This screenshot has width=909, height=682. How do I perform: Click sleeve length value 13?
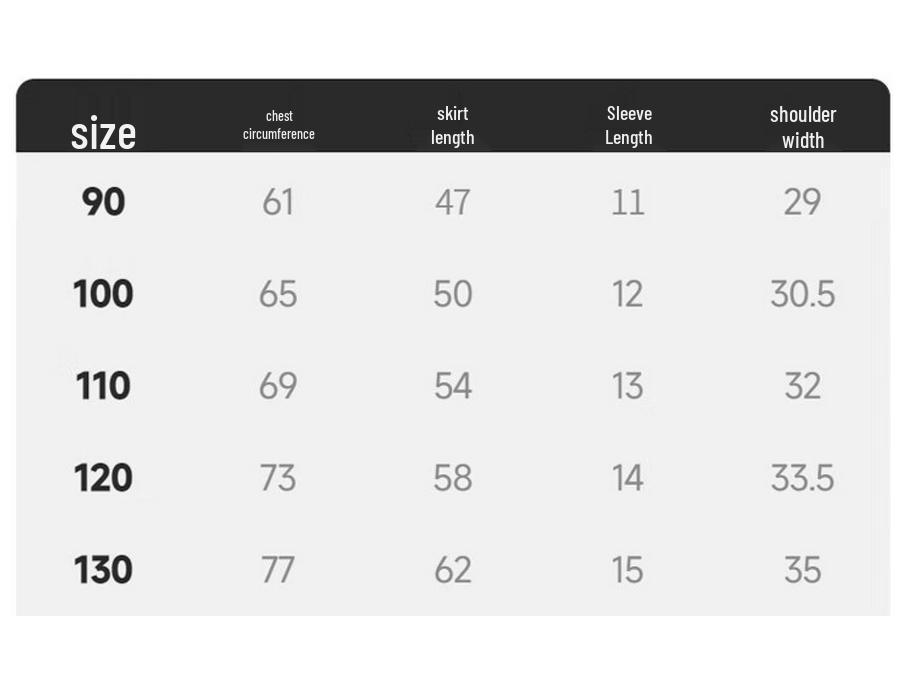(628, 386)
